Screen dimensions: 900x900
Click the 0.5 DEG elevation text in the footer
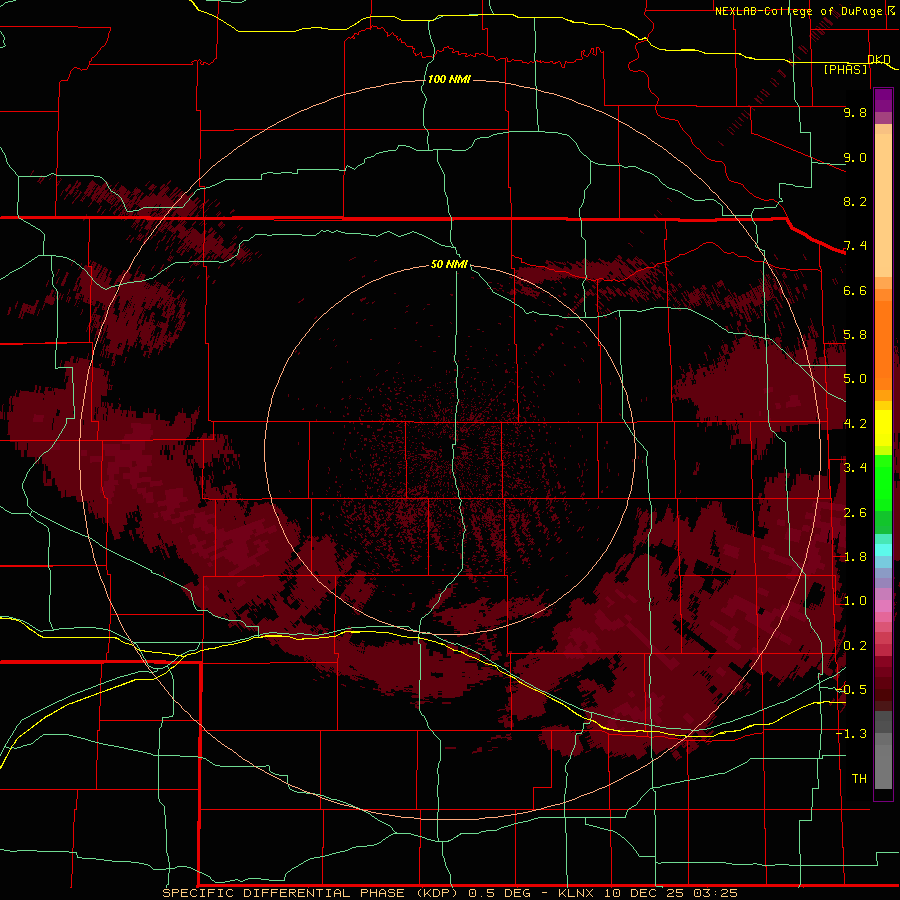tap(501, 893)
